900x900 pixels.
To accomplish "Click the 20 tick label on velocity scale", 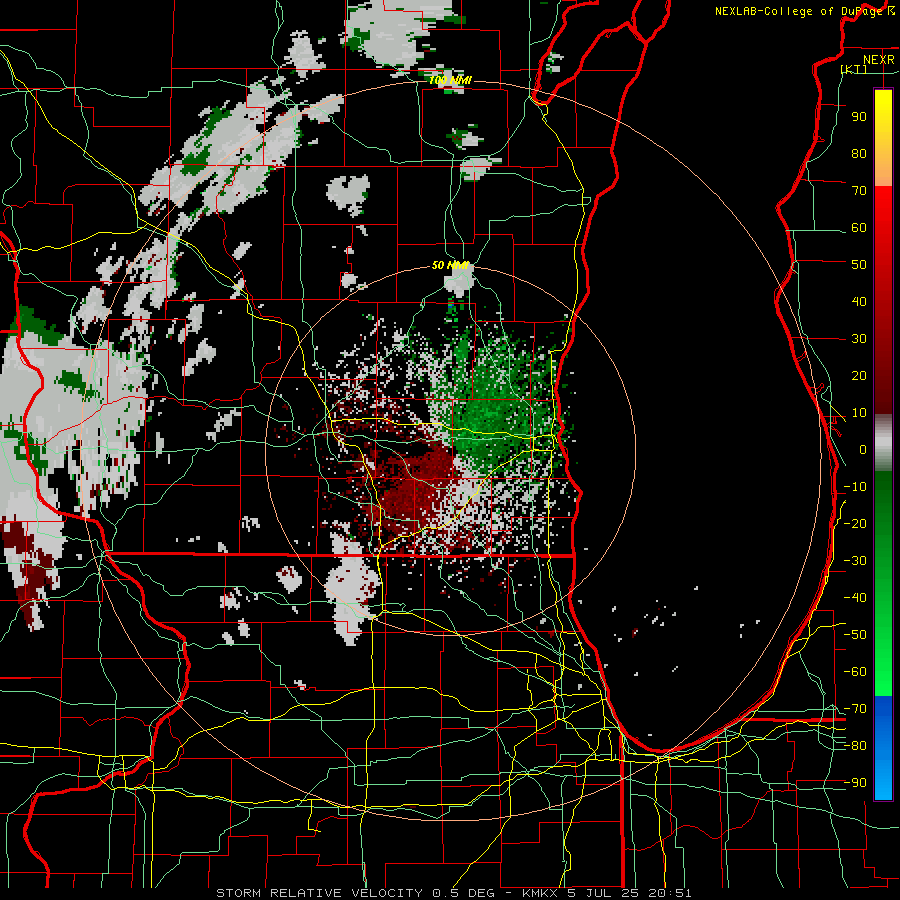I will (859, 375).
